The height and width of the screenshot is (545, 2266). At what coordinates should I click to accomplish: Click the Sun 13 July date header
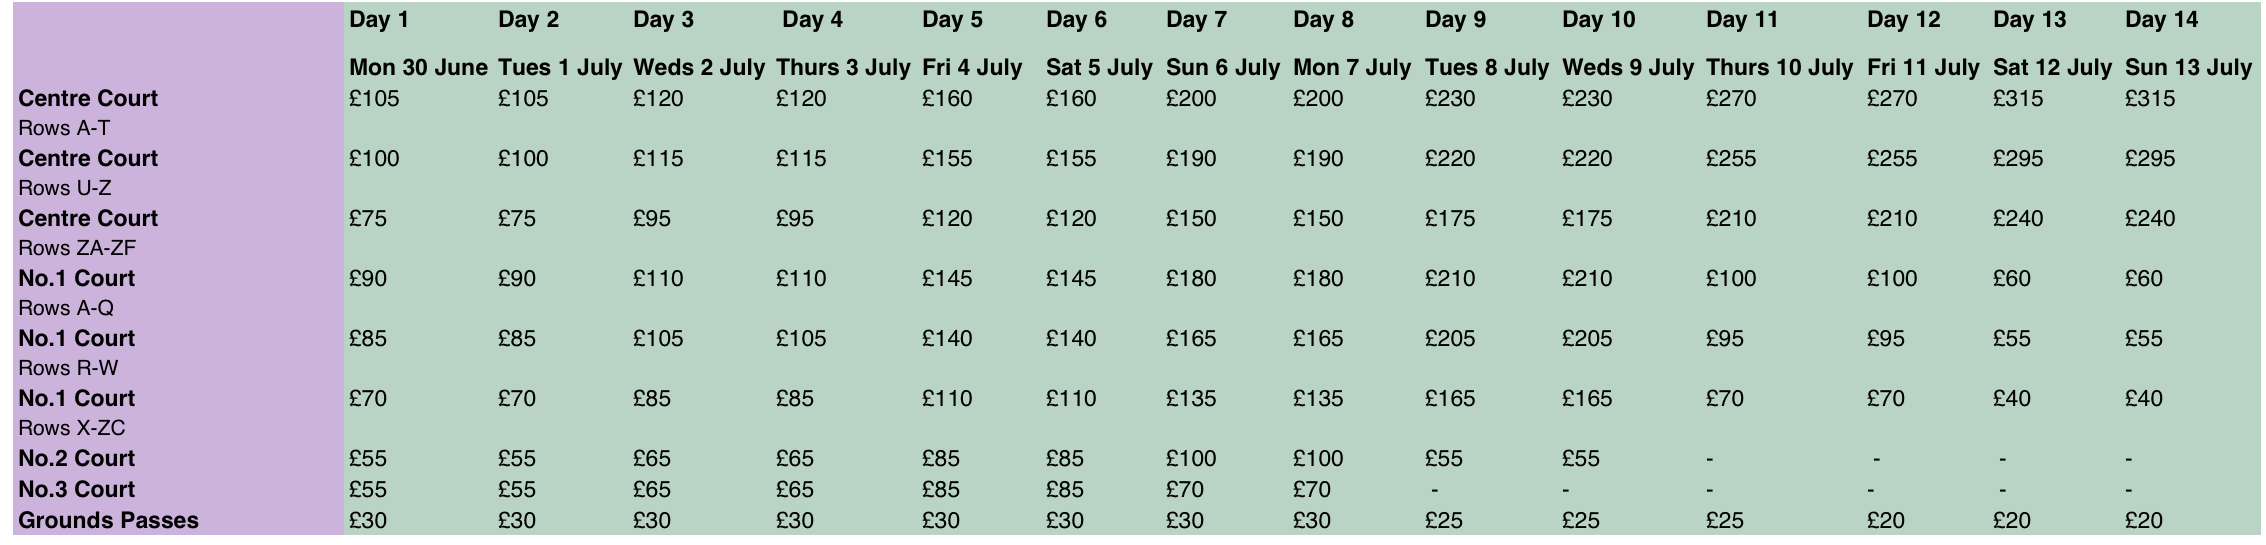pos(2188,68)
